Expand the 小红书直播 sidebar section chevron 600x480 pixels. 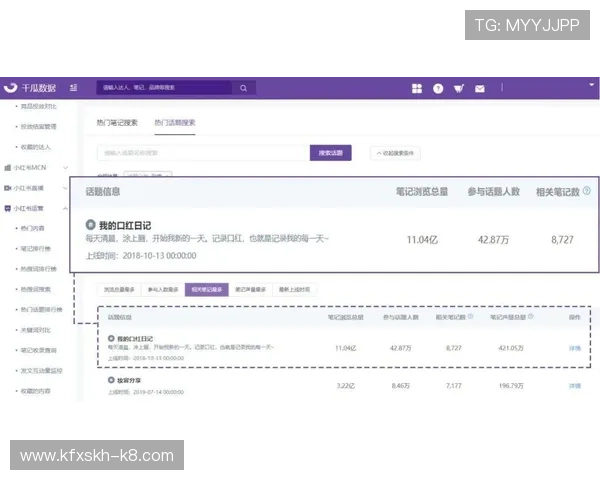65,188
